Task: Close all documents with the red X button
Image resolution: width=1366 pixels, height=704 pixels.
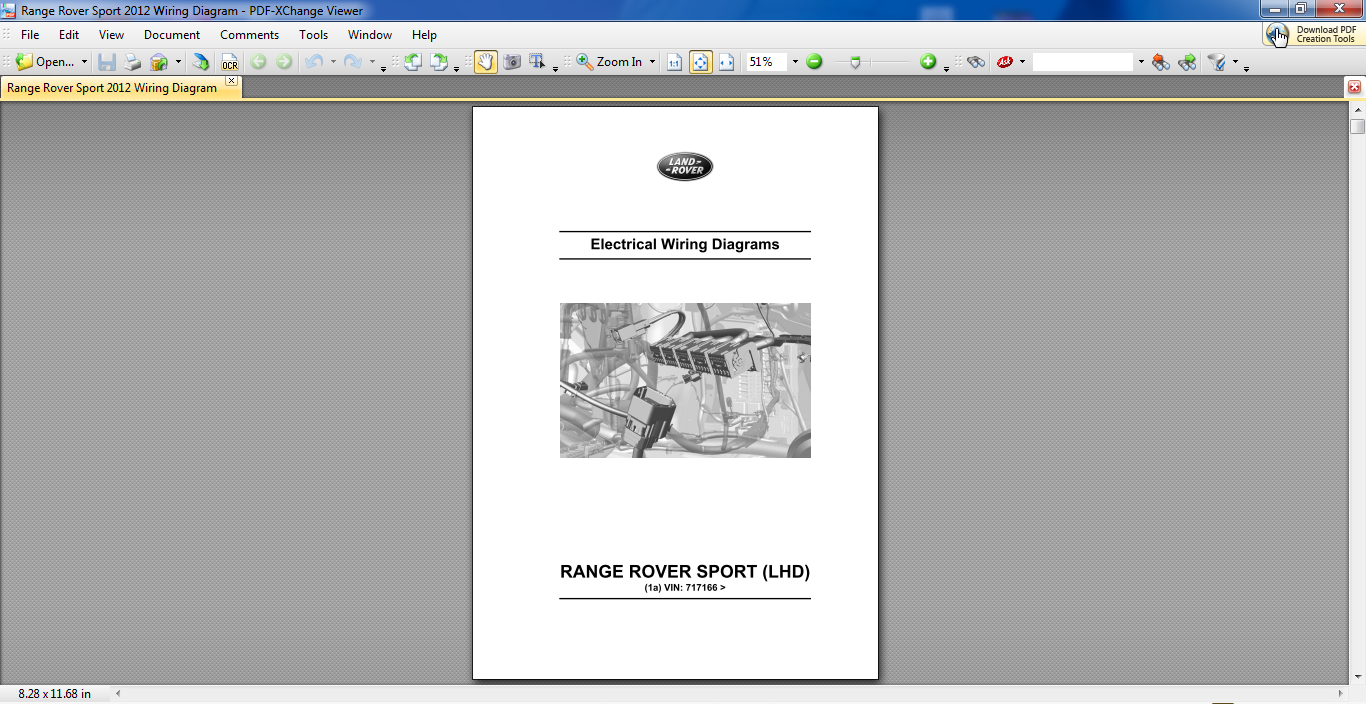Action: [x=1355, y=87]
